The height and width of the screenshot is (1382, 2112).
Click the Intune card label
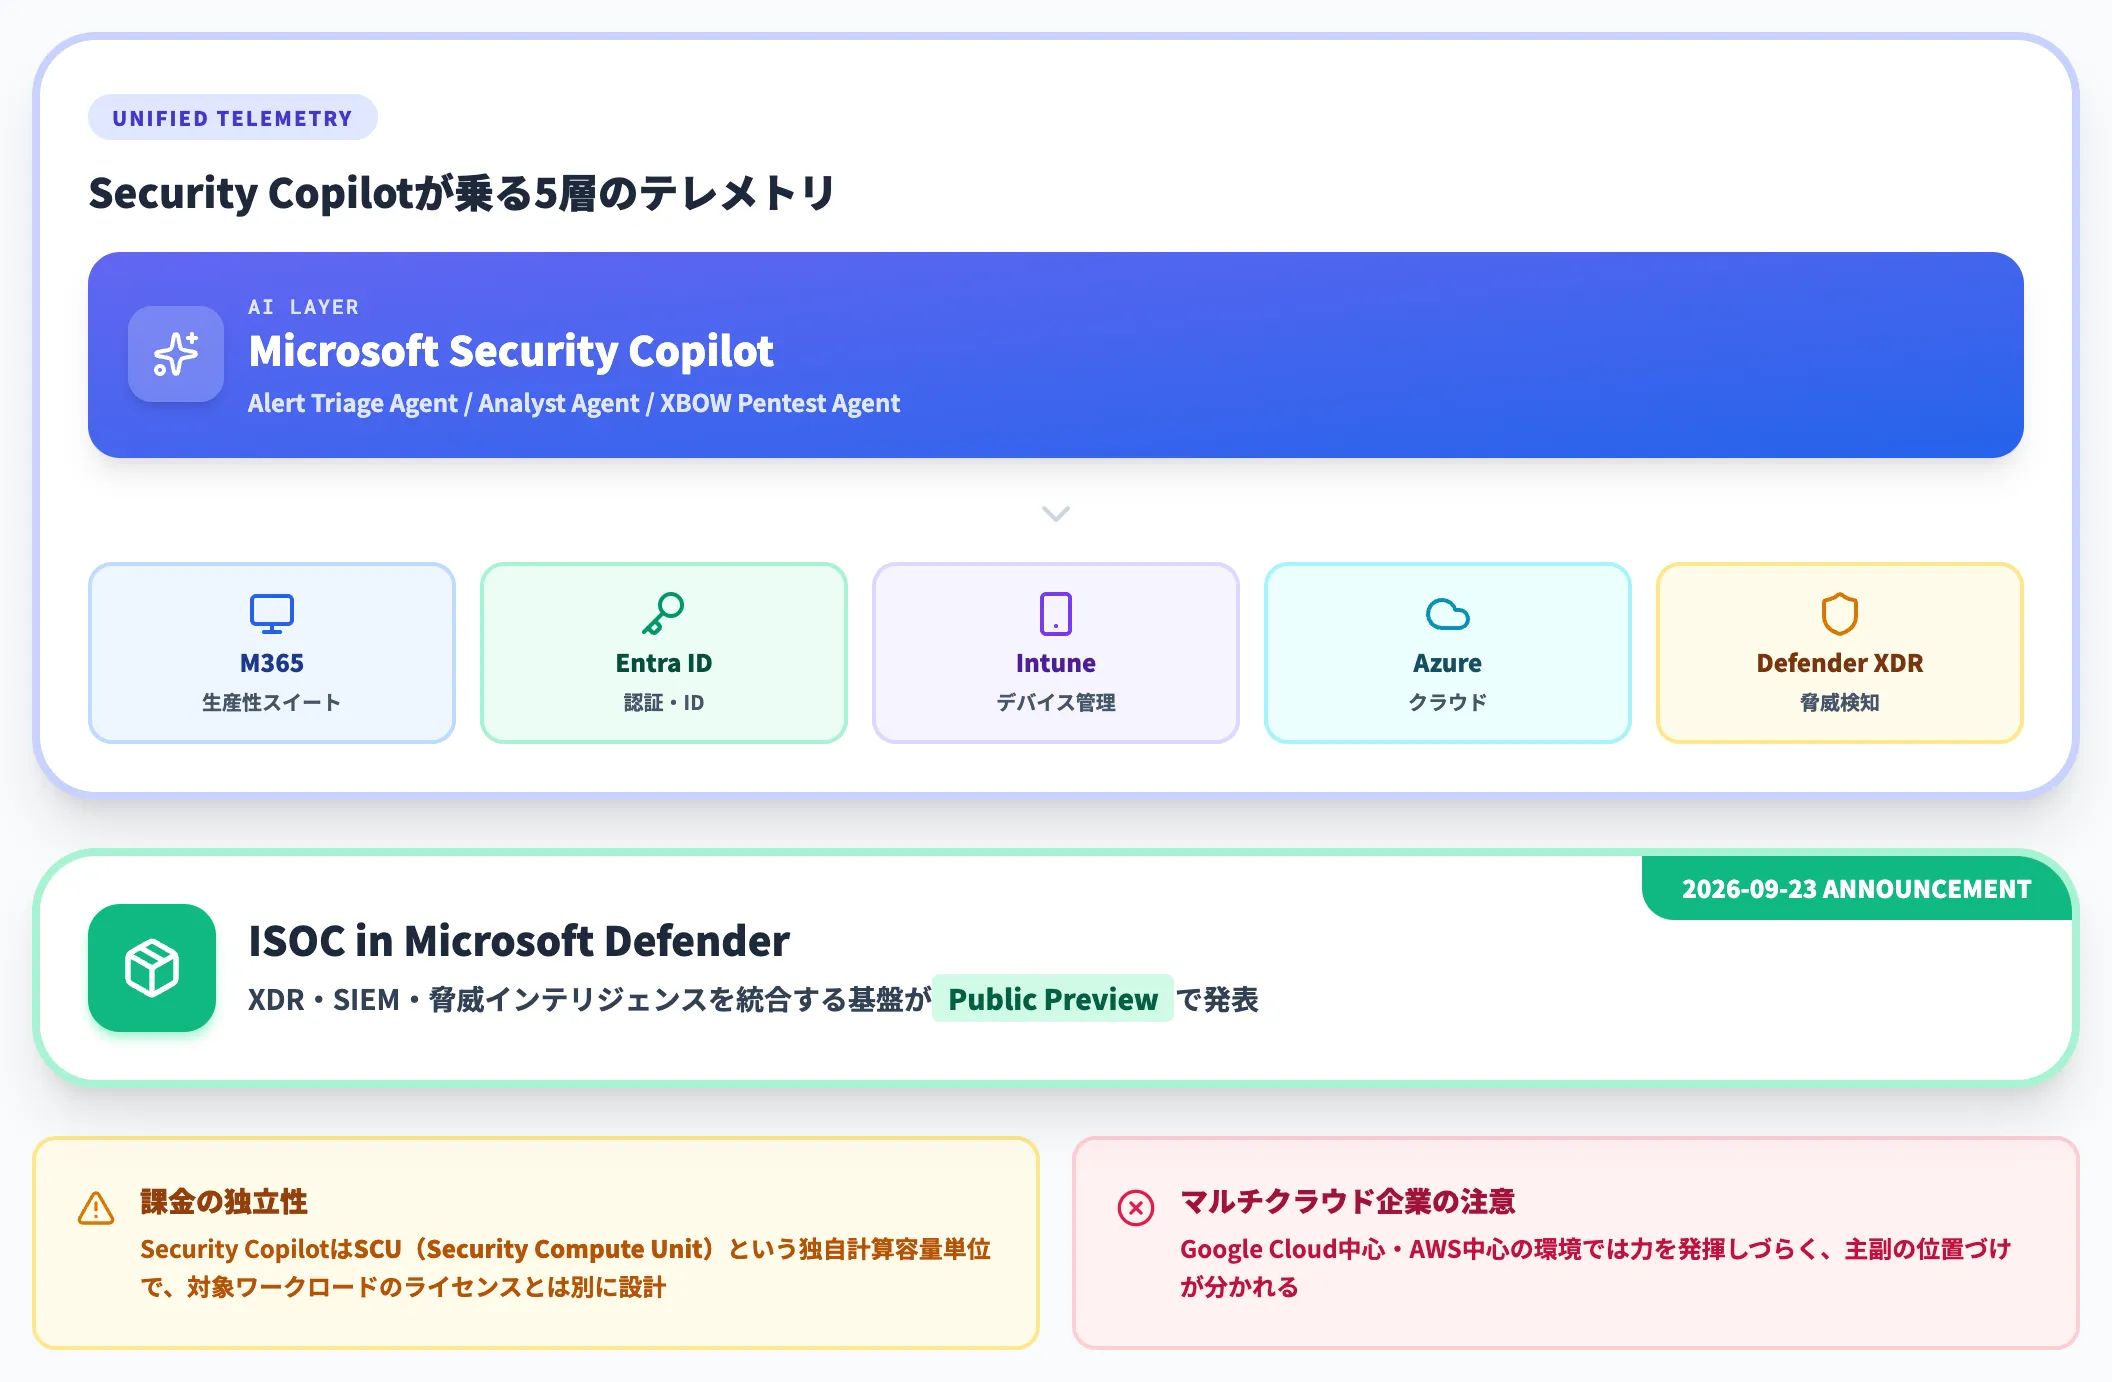pos(1056,663)
